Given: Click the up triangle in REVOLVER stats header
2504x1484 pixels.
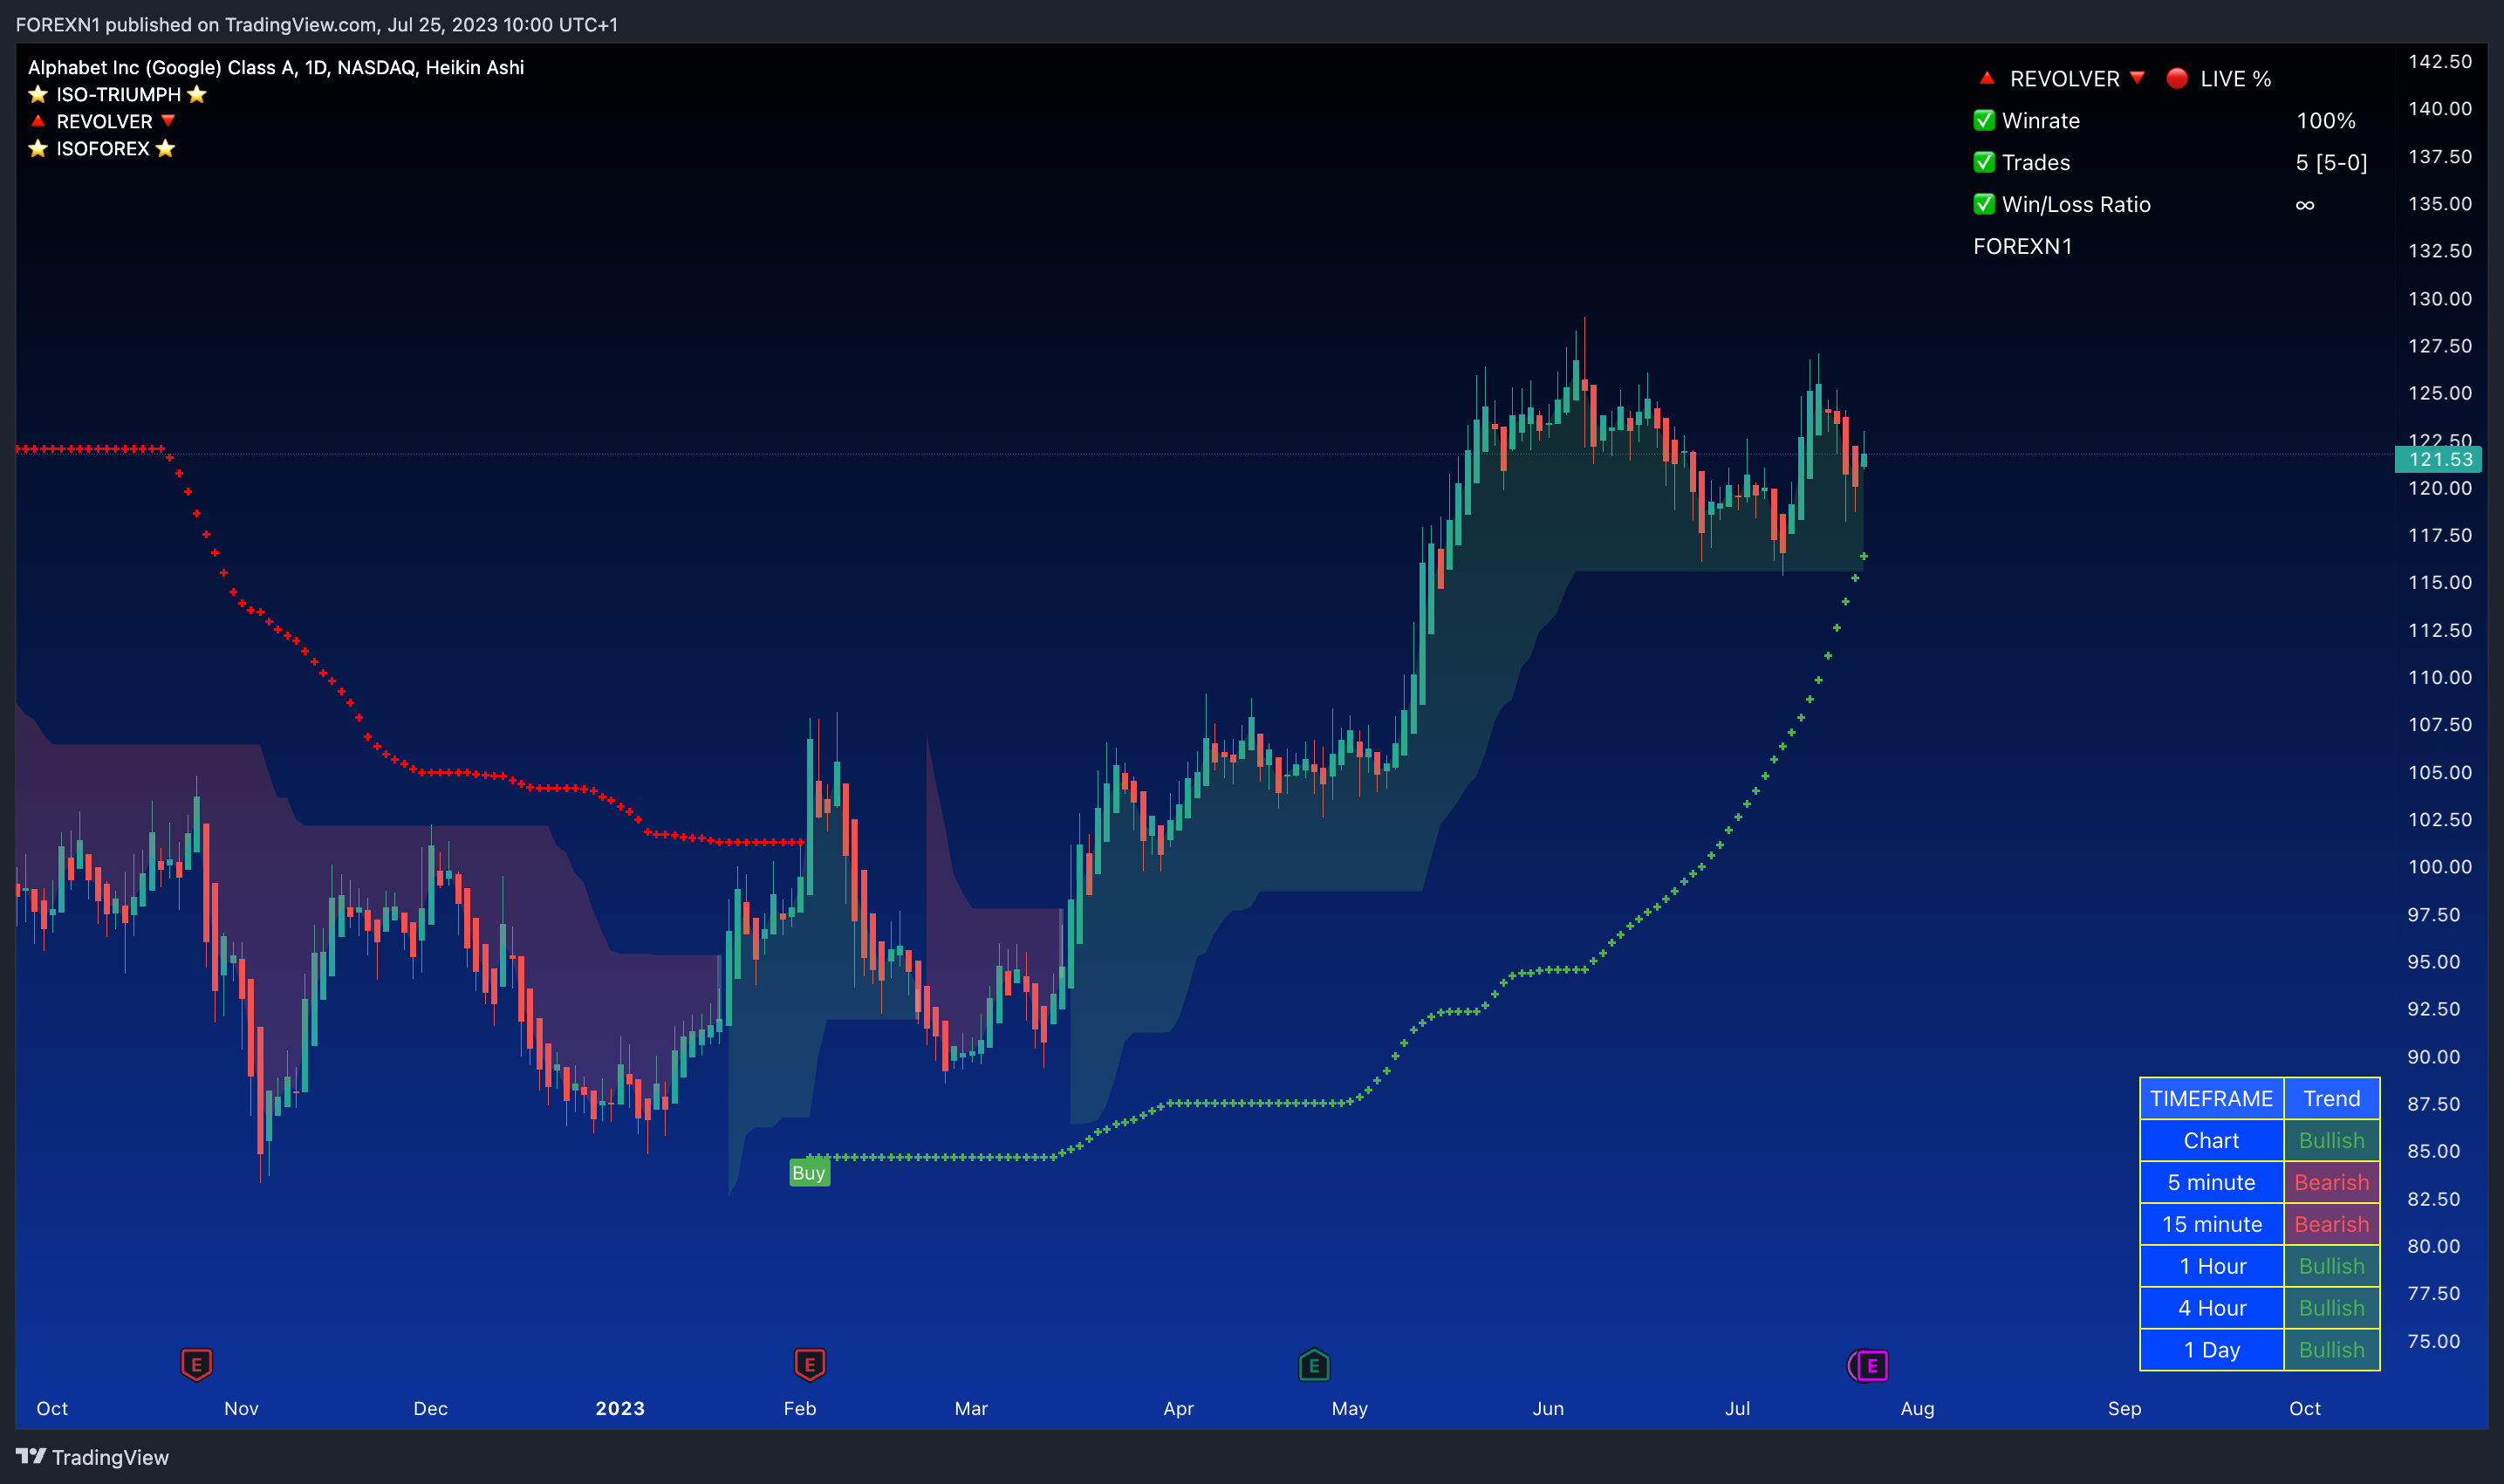Looking at the screenshot, I should pyautogui.click(x=1987, y=78).
